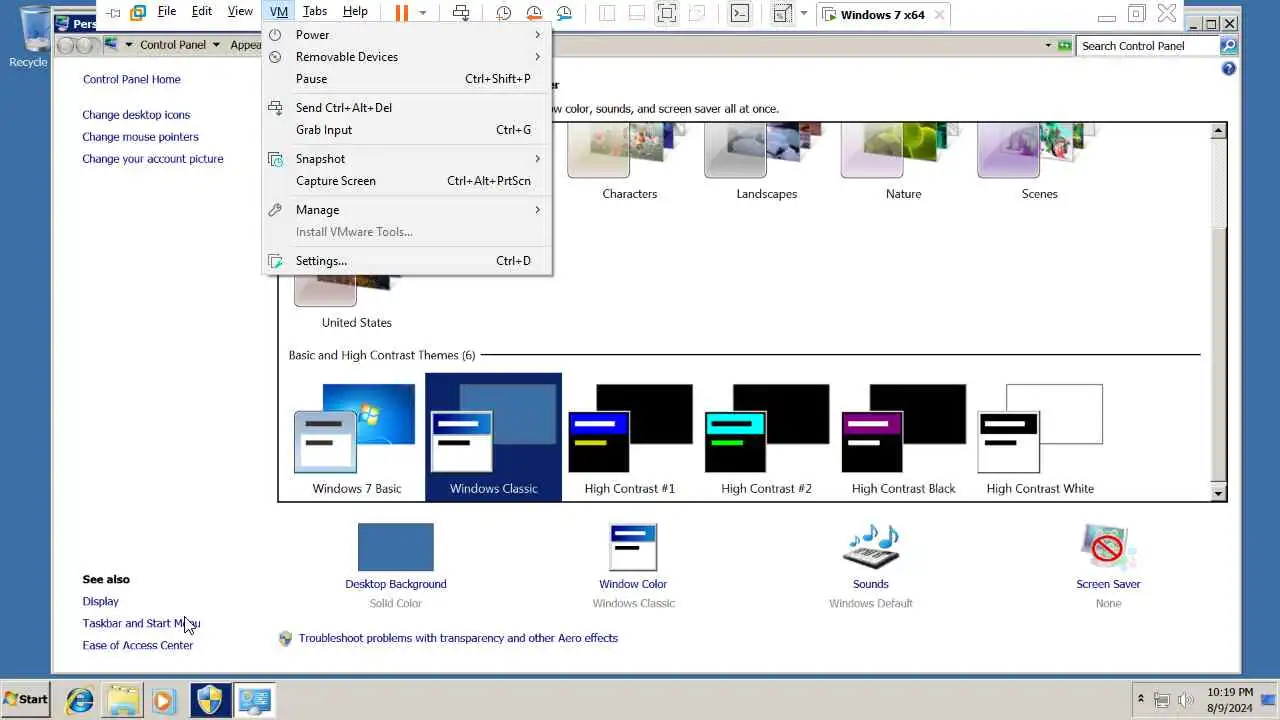Select the Windows 7 x64 tab

pos(883,14)
